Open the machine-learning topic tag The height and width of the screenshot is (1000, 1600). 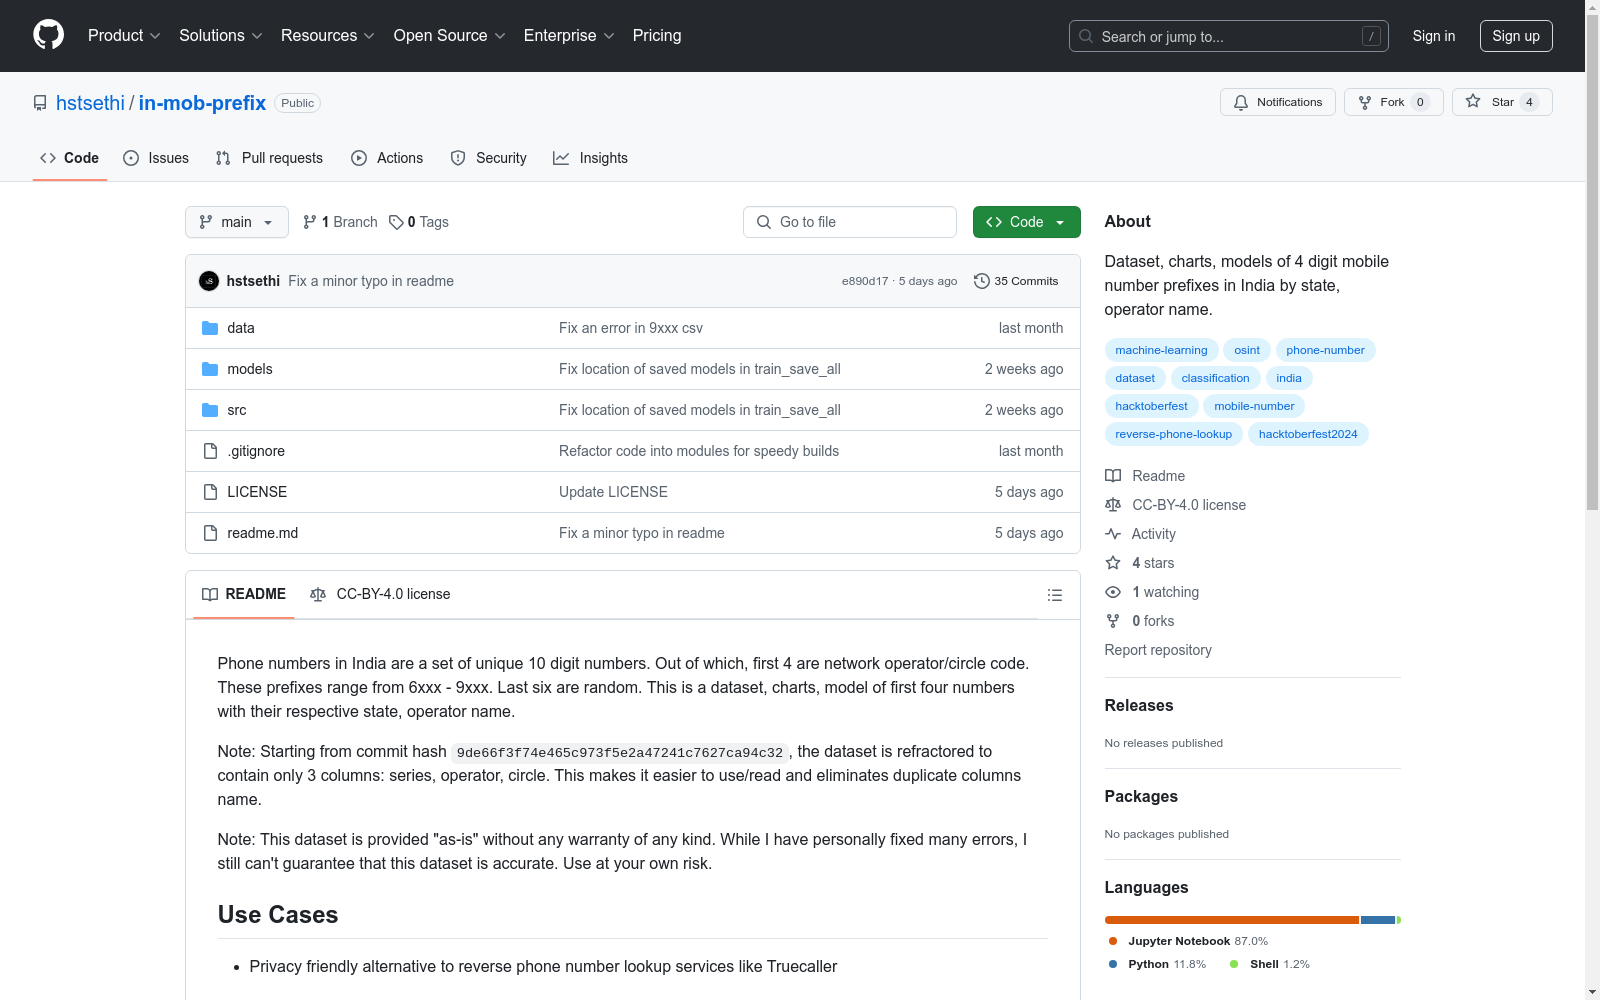(1161, 350)
